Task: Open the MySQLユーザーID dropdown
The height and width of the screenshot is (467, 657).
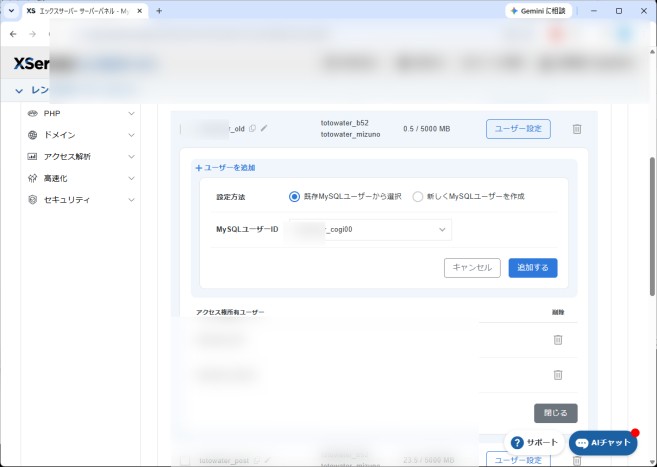Action: (370, 230)
